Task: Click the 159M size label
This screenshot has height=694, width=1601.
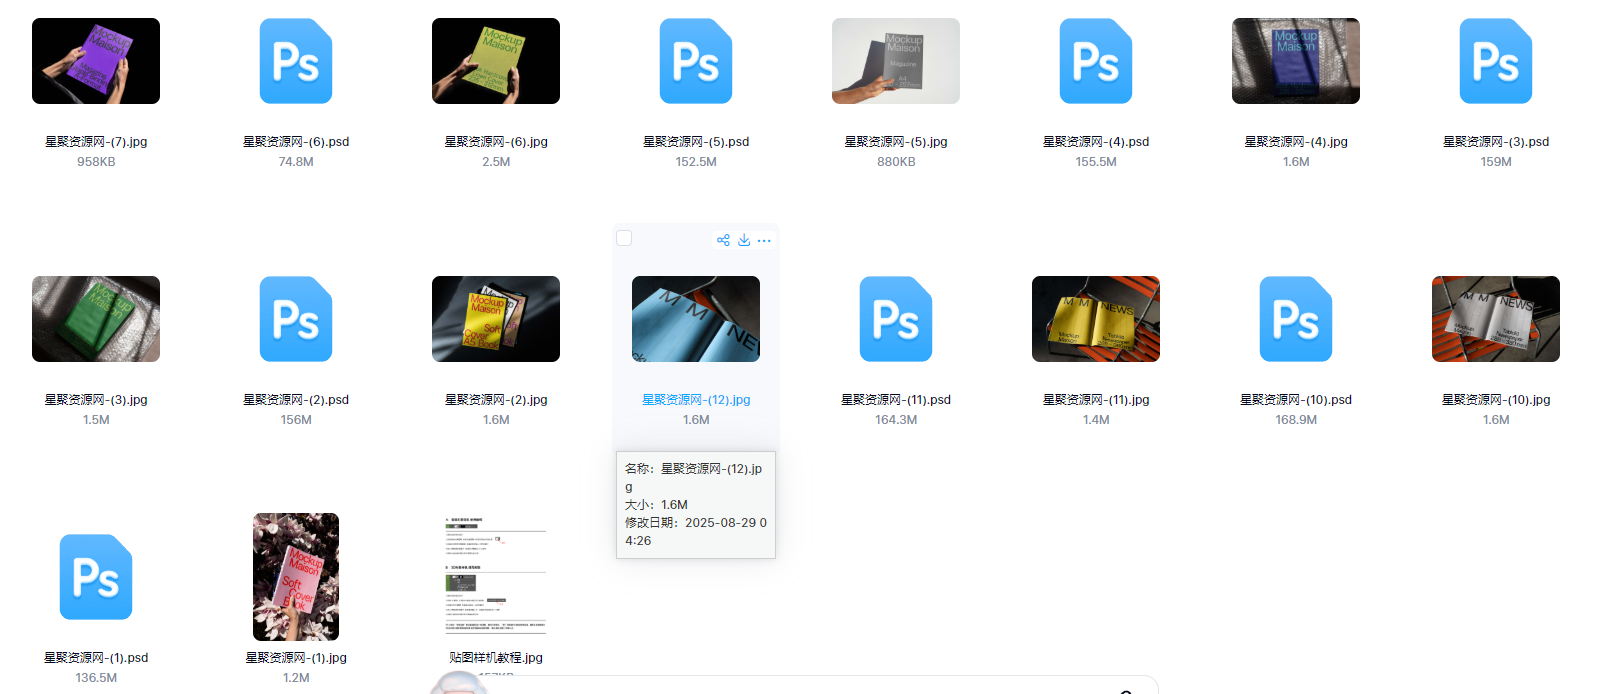Action: pos(1496,162)
